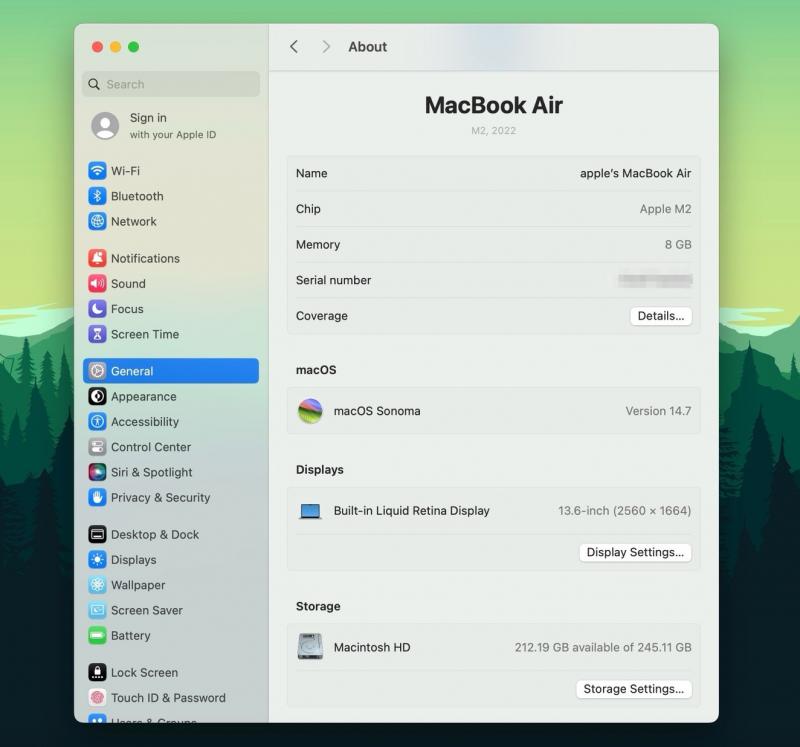This screenshot has height=747, width=800.
Task: Switch to the Appearance pane
Action: (171, 396)
